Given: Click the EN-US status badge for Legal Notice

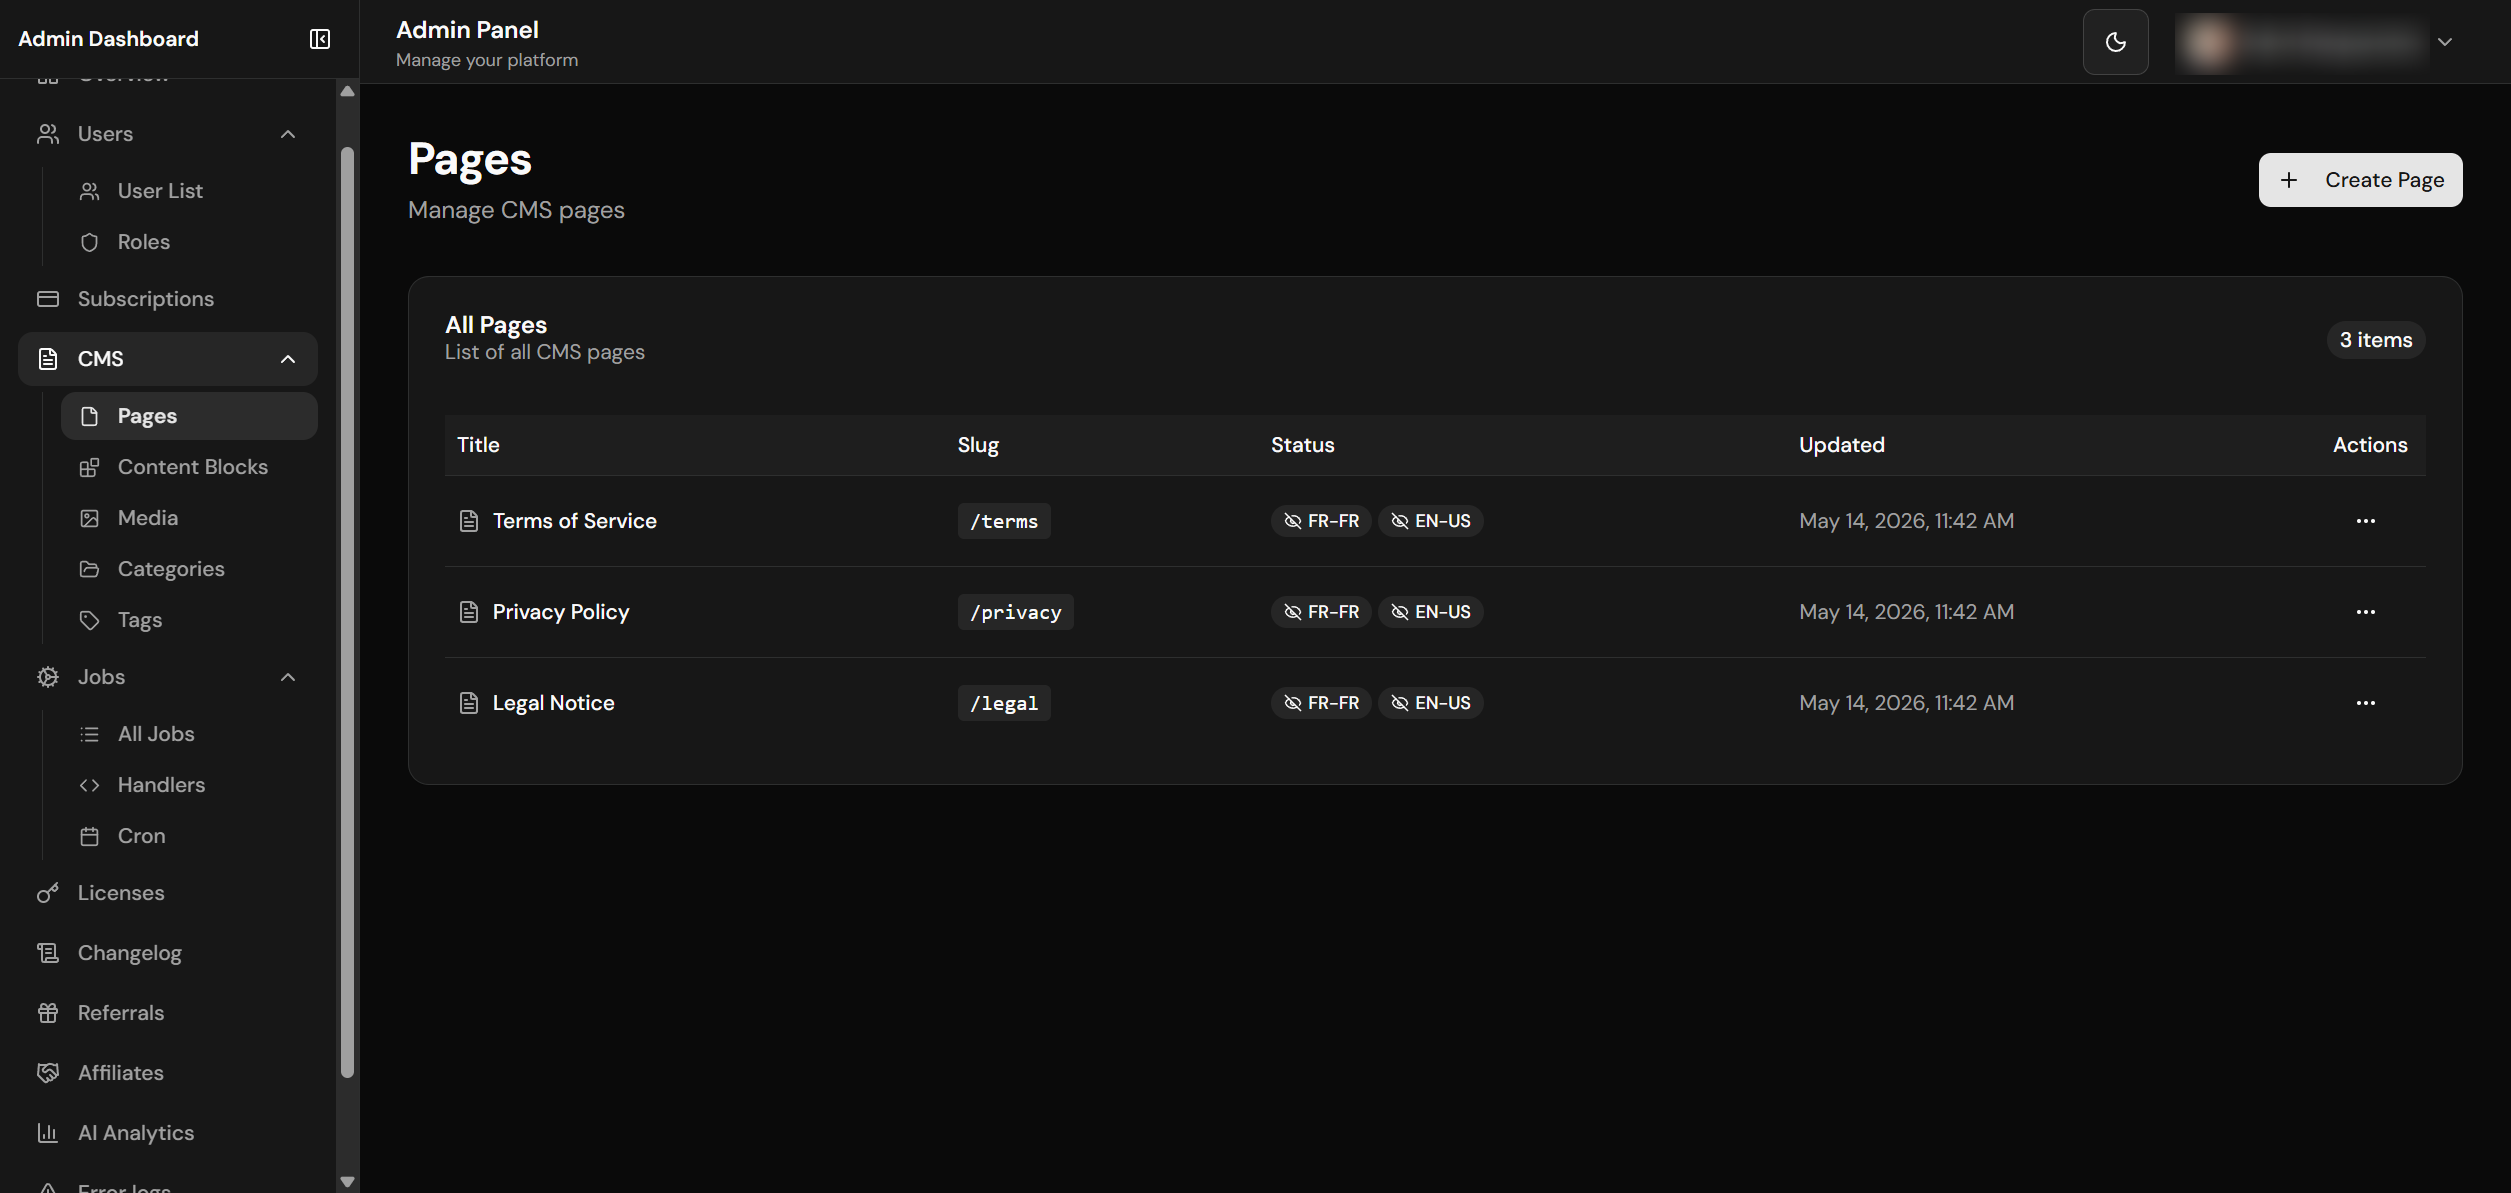Looking at the screenshot, I should pos(1430,703).
